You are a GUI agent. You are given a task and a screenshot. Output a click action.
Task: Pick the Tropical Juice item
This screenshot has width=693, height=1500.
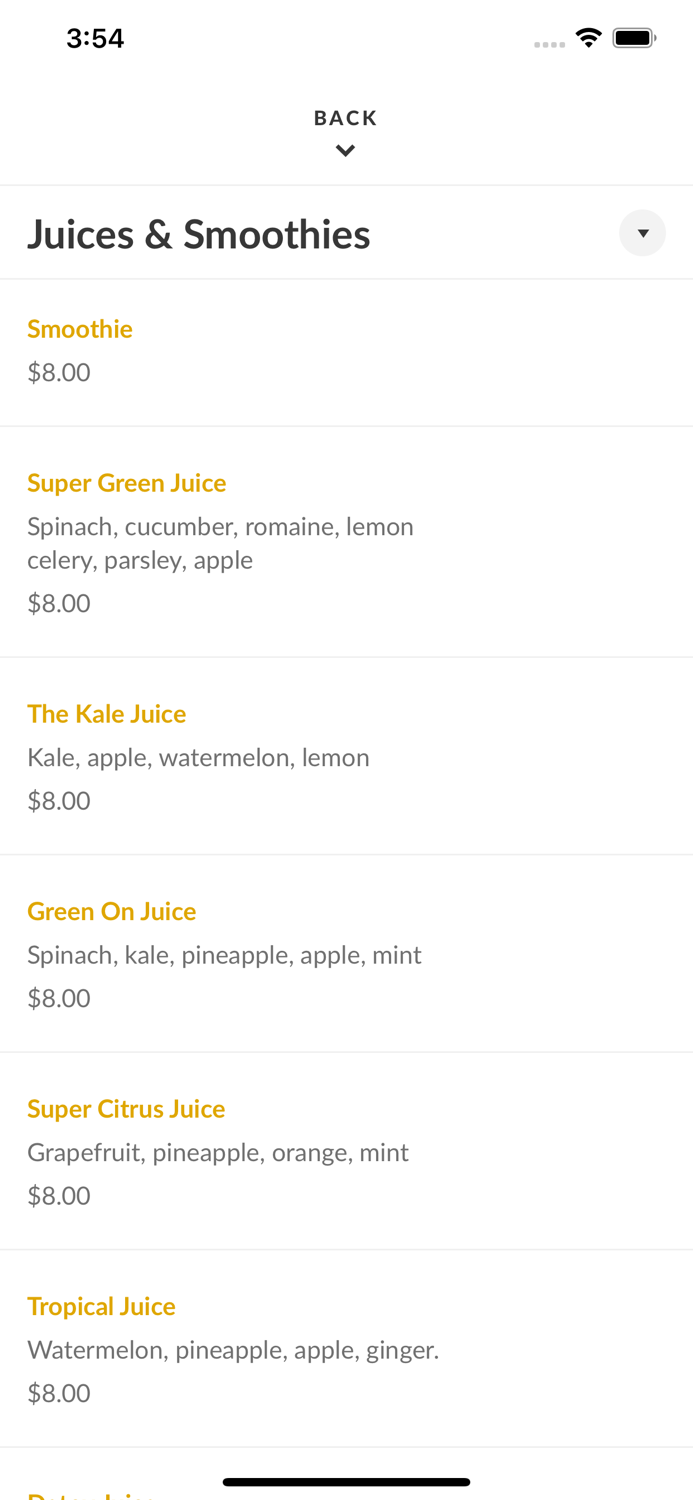[101, 1306]
